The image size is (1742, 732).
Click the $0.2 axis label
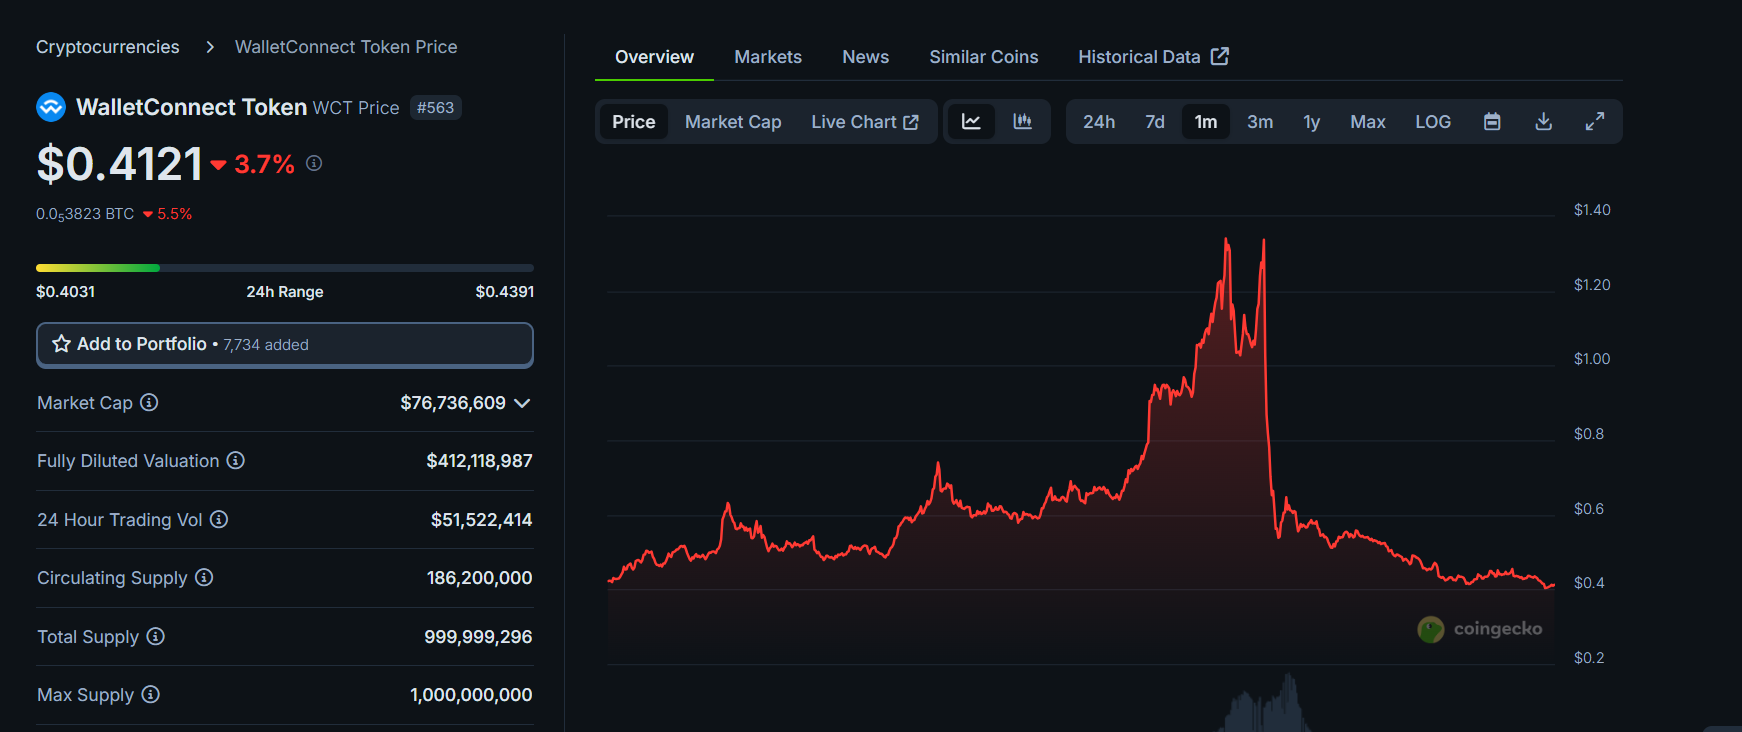pyautogui.click(x=1589, y=658)
